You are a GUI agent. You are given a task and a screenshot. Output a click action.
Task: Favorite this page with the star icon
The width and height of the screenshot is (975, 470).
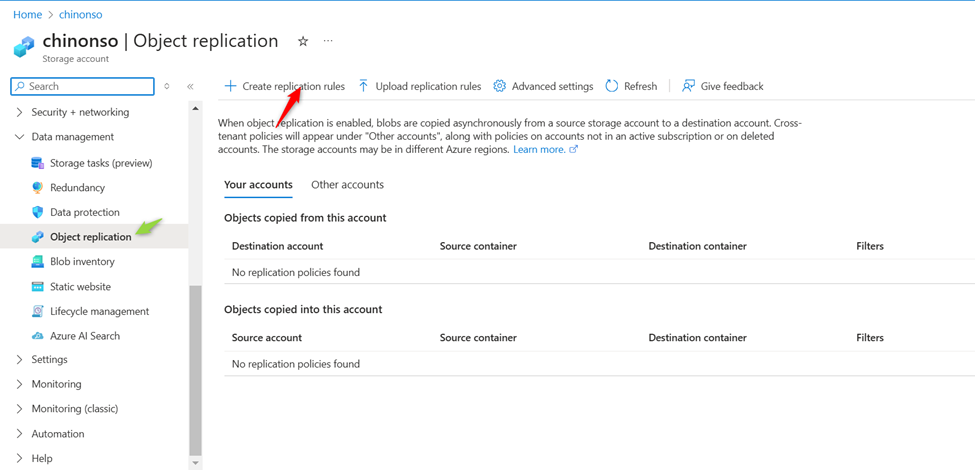303,41
